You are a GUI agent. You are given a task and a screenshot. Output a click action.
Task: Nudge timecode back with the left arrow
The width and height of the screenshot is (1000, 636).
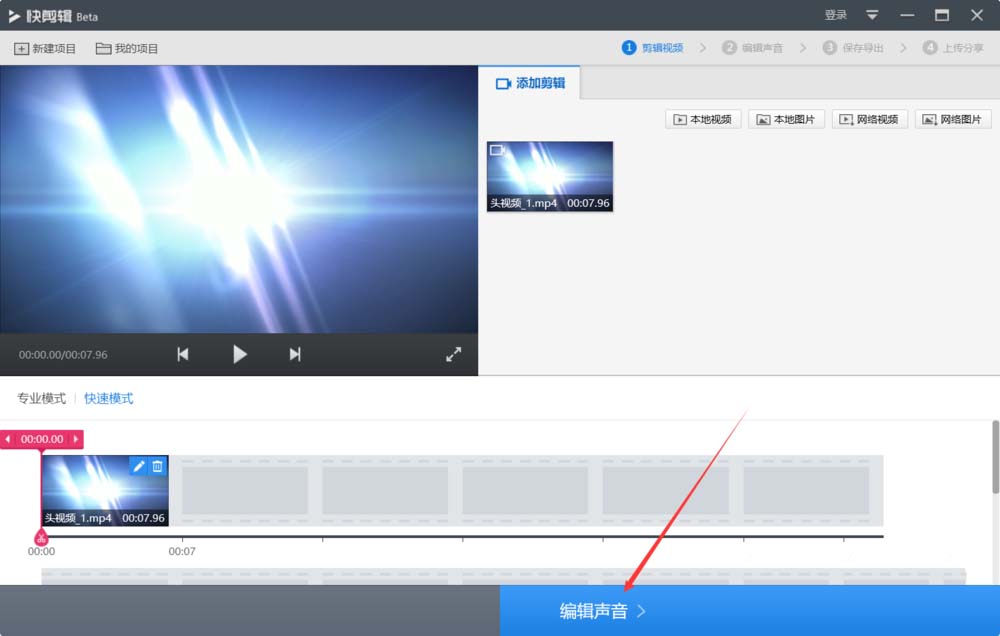click(x=8, y=439)
